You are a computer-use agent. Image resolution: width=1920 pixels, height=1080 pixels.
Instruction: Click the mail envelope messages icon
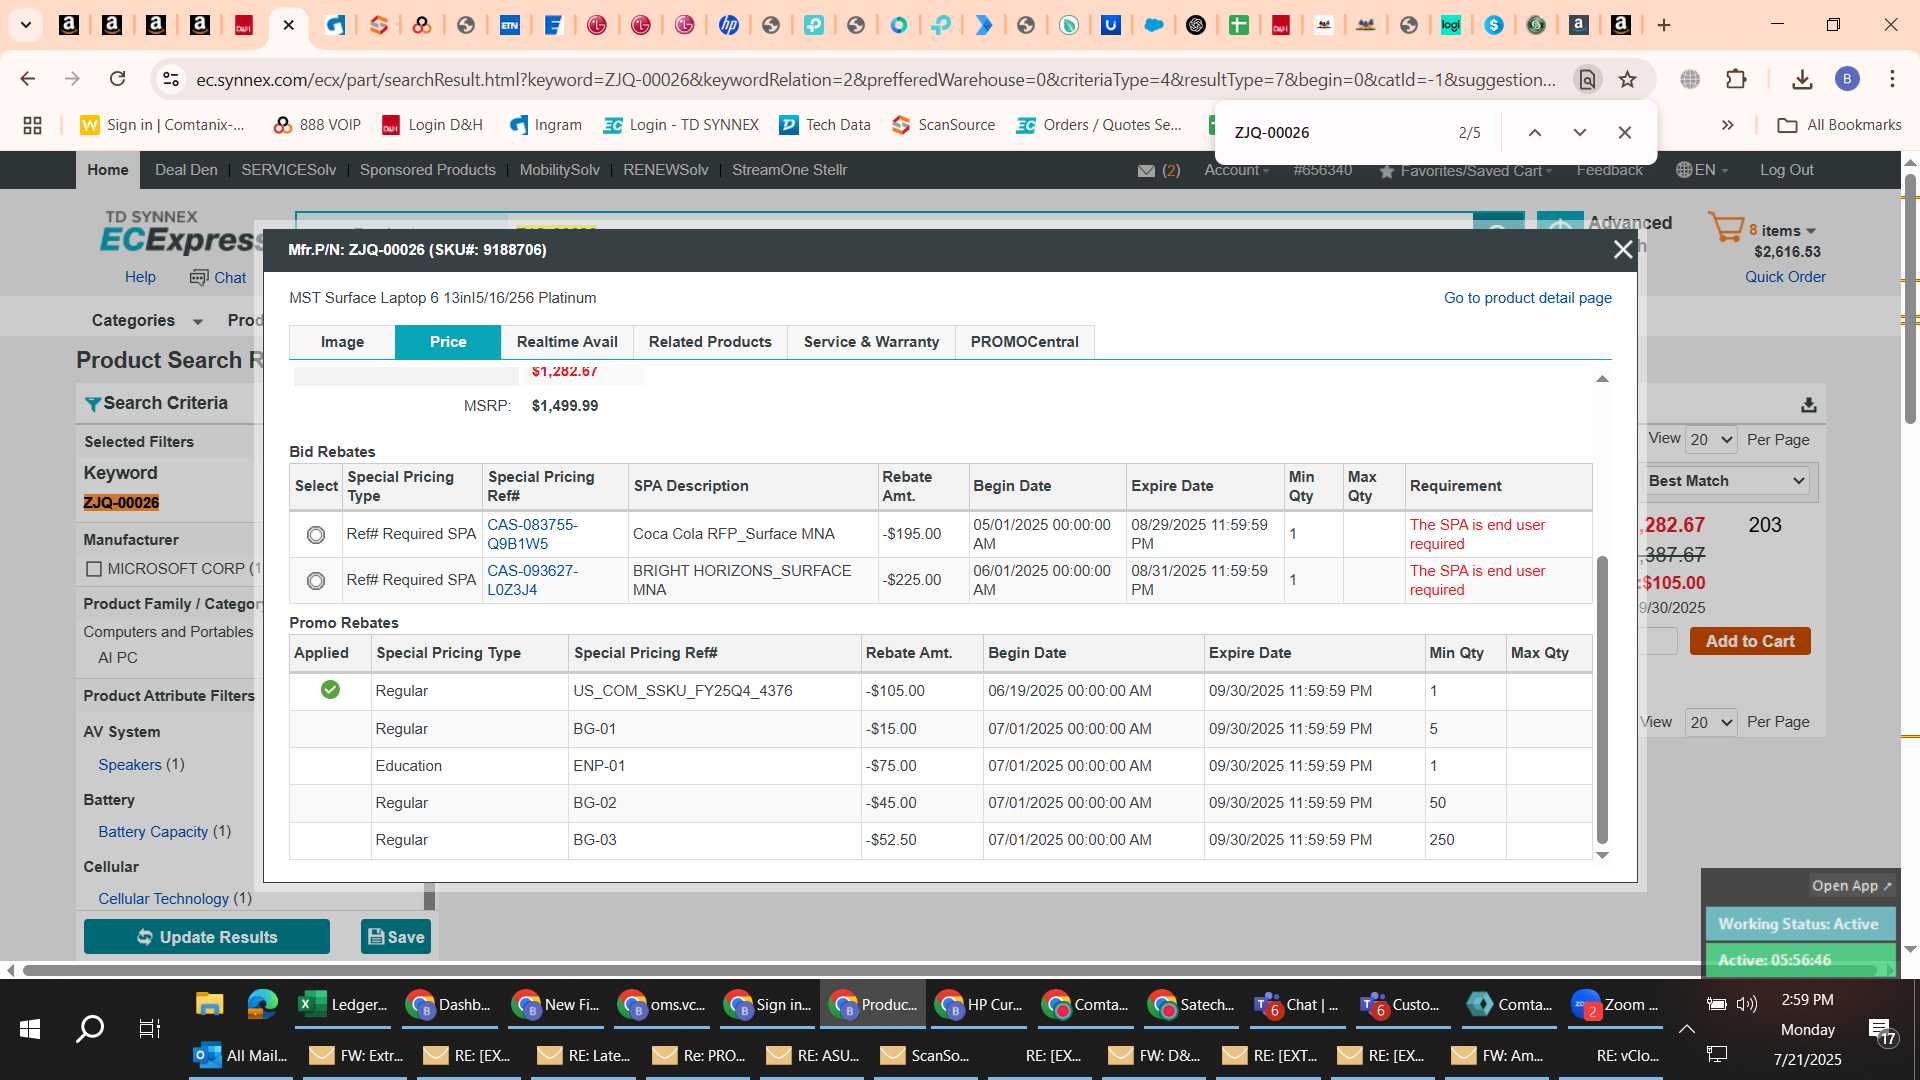(1146, 171)
